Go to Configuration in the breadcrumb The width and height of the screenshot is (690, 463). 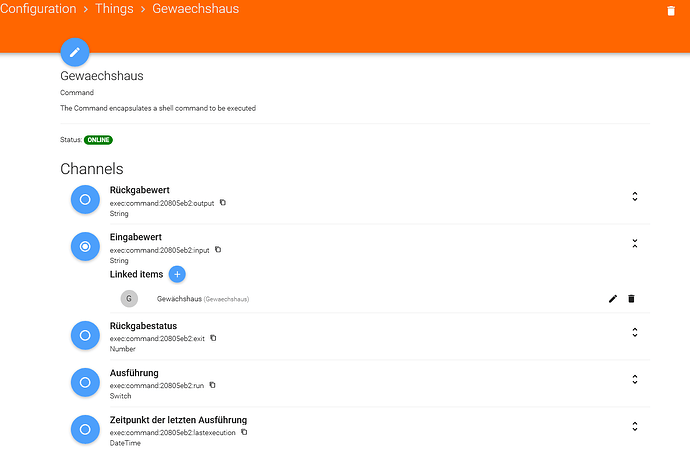coord(38,9)
